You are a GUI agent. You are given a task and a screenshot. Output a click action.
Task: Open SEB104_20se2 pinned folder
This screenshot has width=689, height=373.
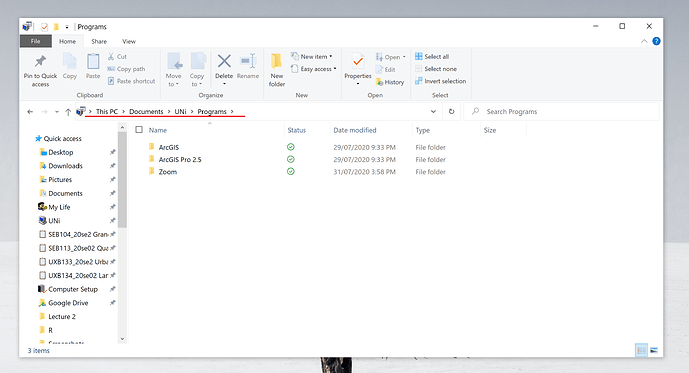click(77, 234)
